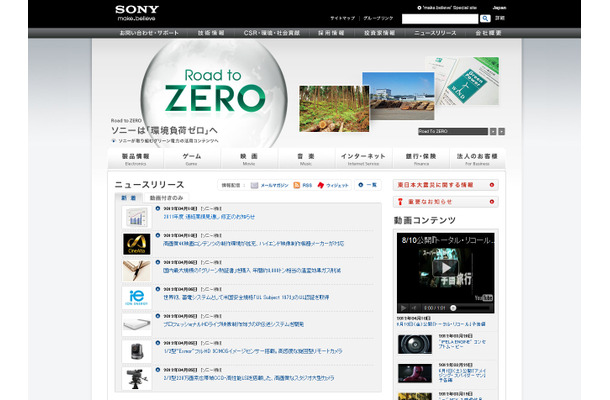Open the 2/3-type CCD studio camera news headline
The image size is (610, 400).
(x=249, y=378)
